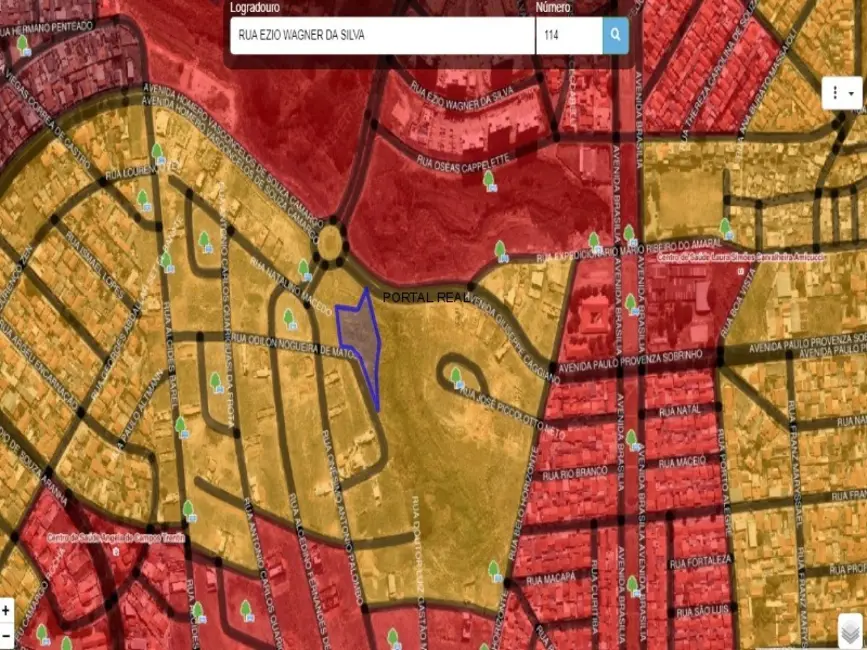Select the blue outlined property polygon
Image resolution: width=867 pixels, height=650 pixels.
pyautogui.click(x=361, y=340)
